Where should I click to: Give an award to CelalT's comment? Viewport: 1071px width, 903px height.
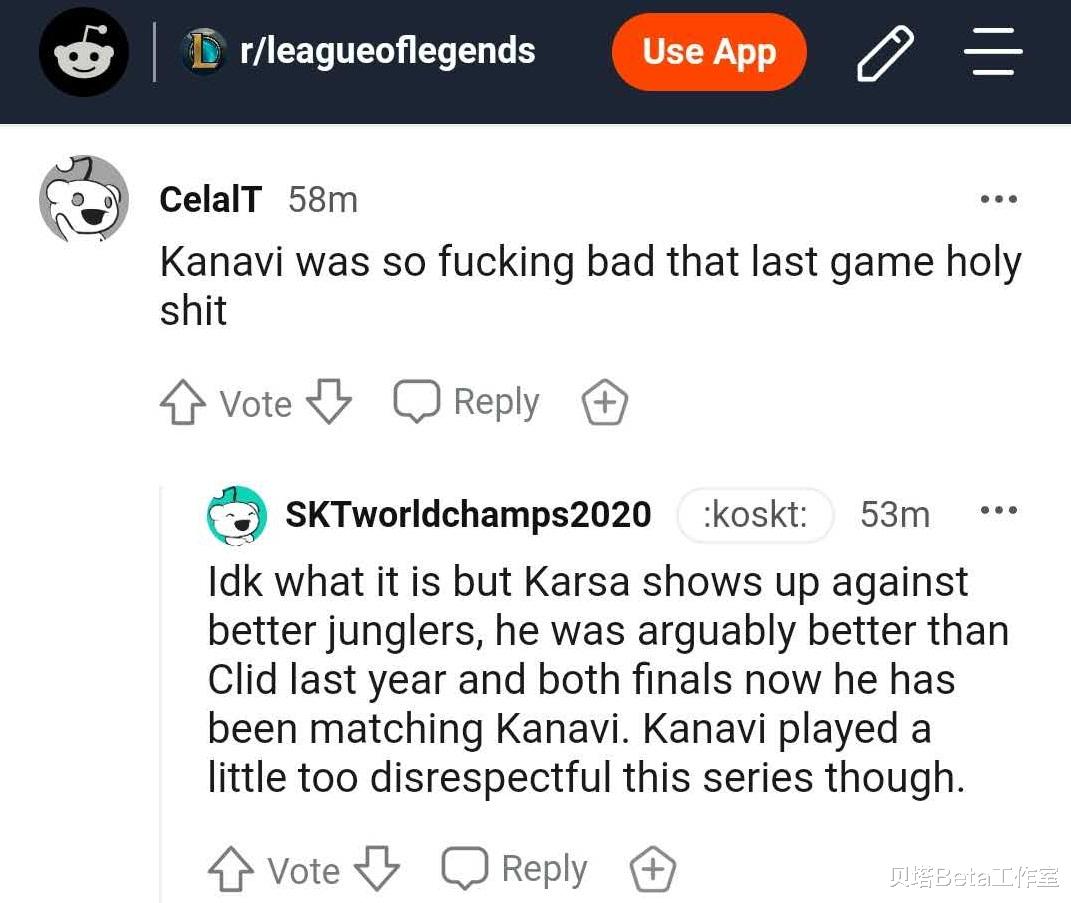[x=605, y=403]
